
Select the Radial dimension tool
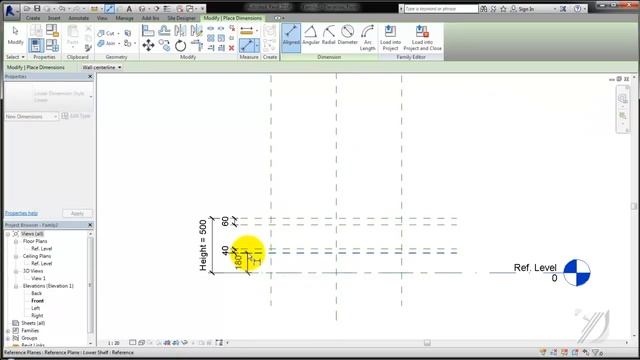coord(329,35)
